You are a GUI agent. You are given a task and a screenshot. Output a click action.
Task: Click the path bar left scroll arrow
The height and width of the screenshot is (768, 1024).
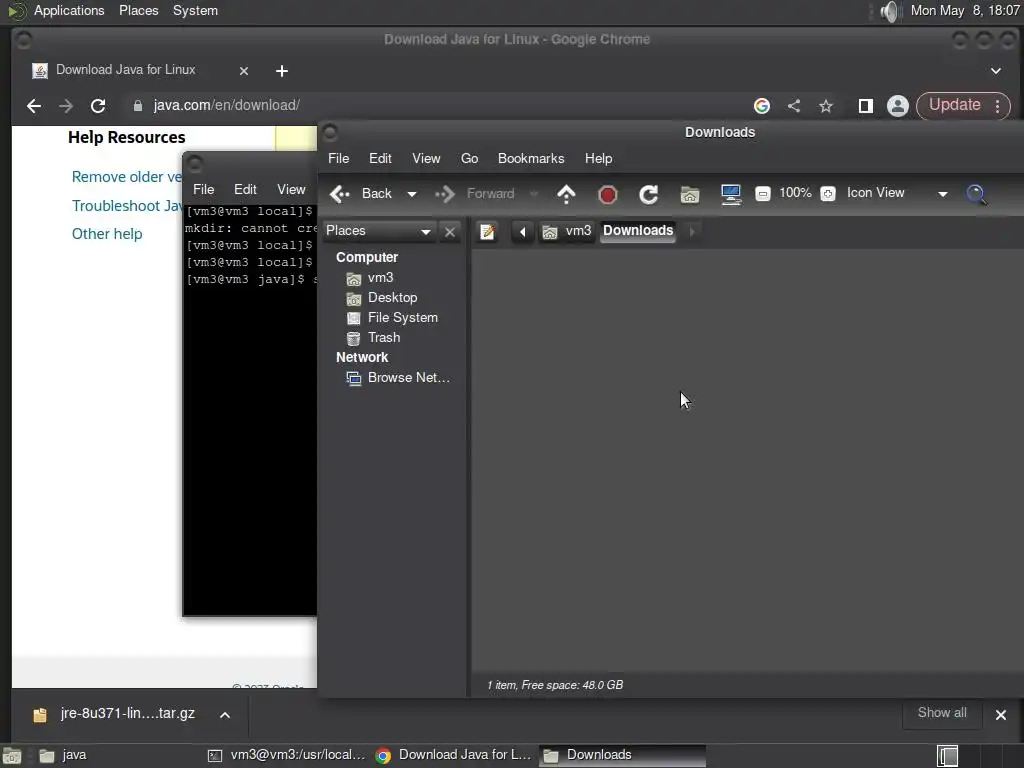(x=522, y=231)
